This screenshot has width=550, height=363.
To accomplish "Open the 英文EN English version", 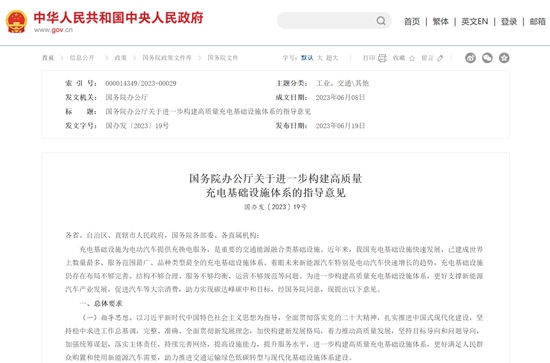I will (475, 21).
